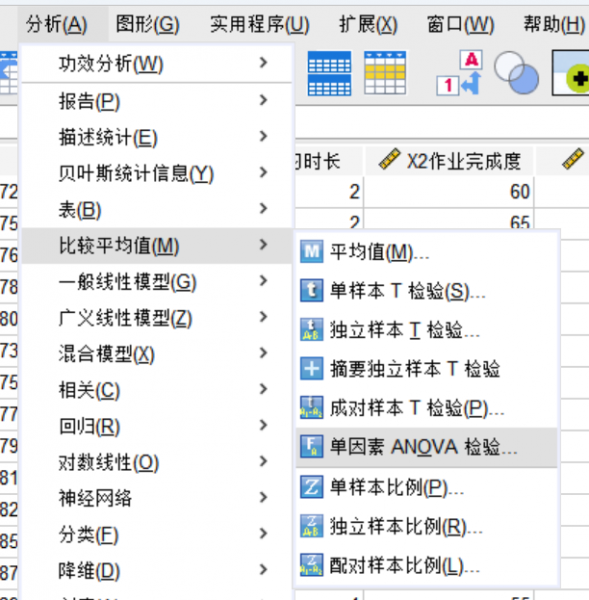Click the value labels A-1 toolbar icon
This screenshot has height=600, width=589.
coord(459,73)
